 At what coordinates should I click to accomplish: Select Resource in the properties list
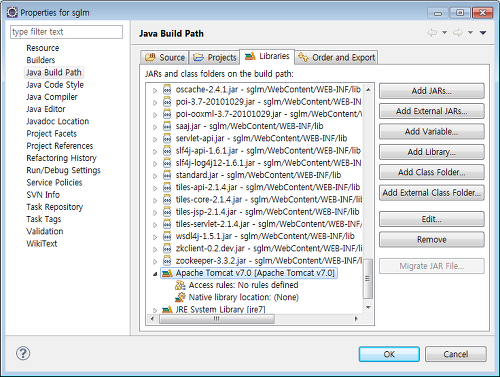tap(43, 48)
